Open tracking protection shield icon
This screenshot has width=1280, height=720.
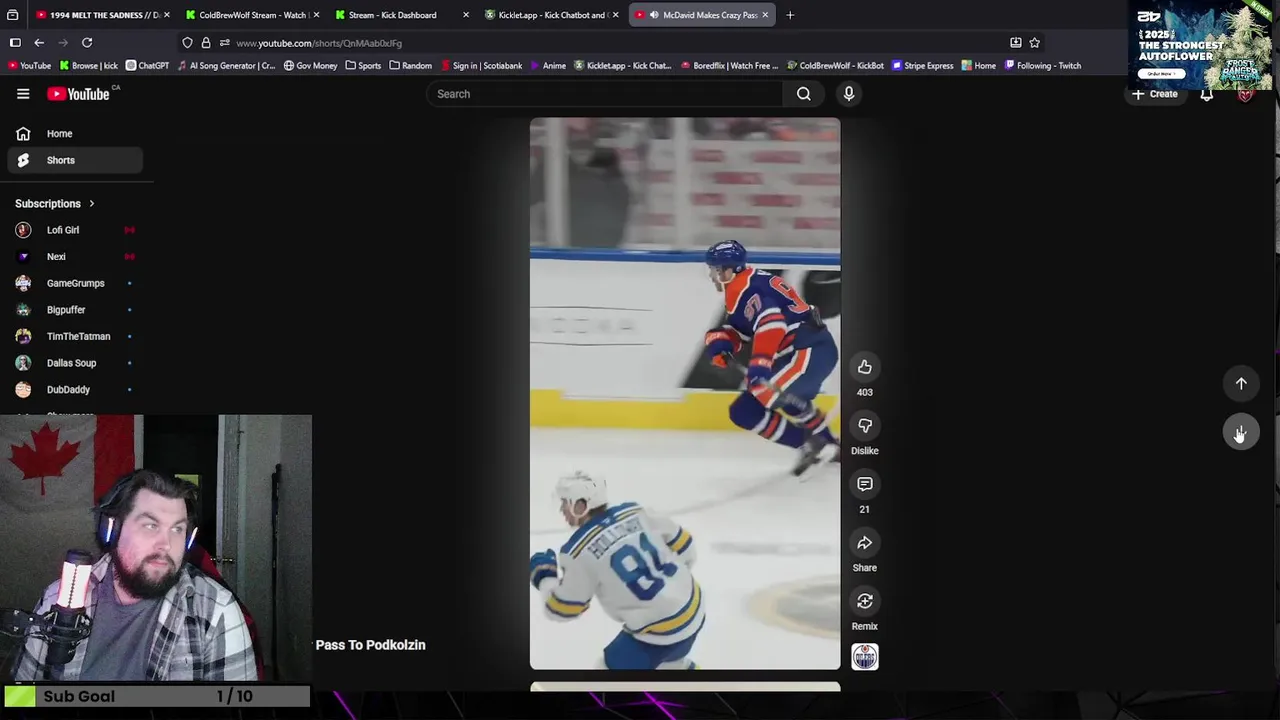coord(187,43)
